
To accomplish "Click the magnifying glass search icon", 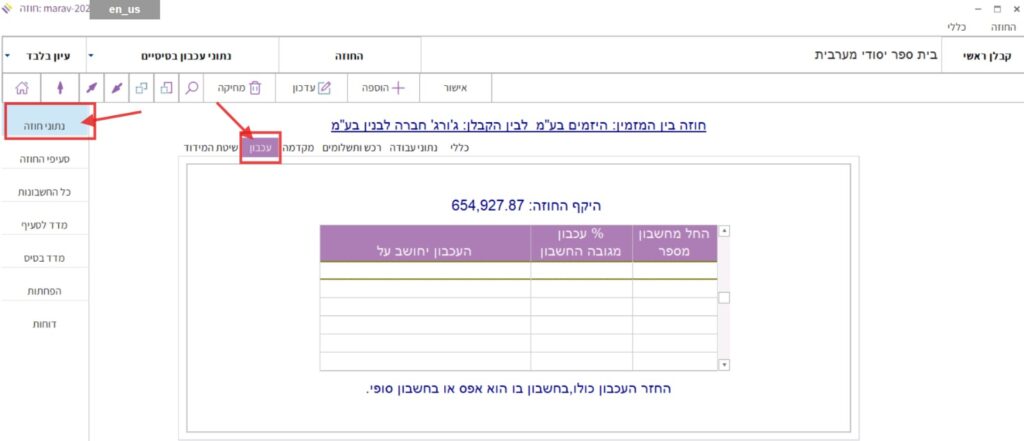I will pyautogui.click(x=191, y=88).
